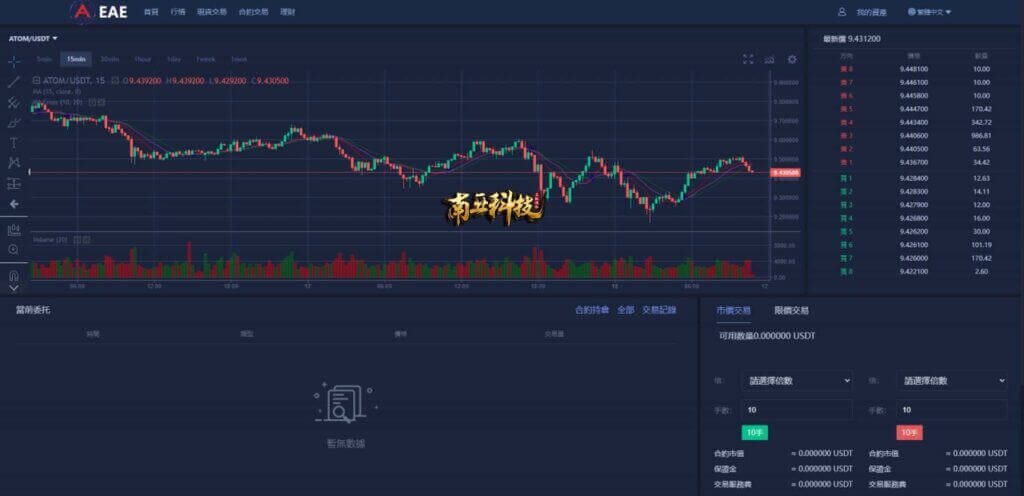The height and width of the screenshot is (496, 1024).
Task: Open the chart indicators icon
Action: point(770,59)
